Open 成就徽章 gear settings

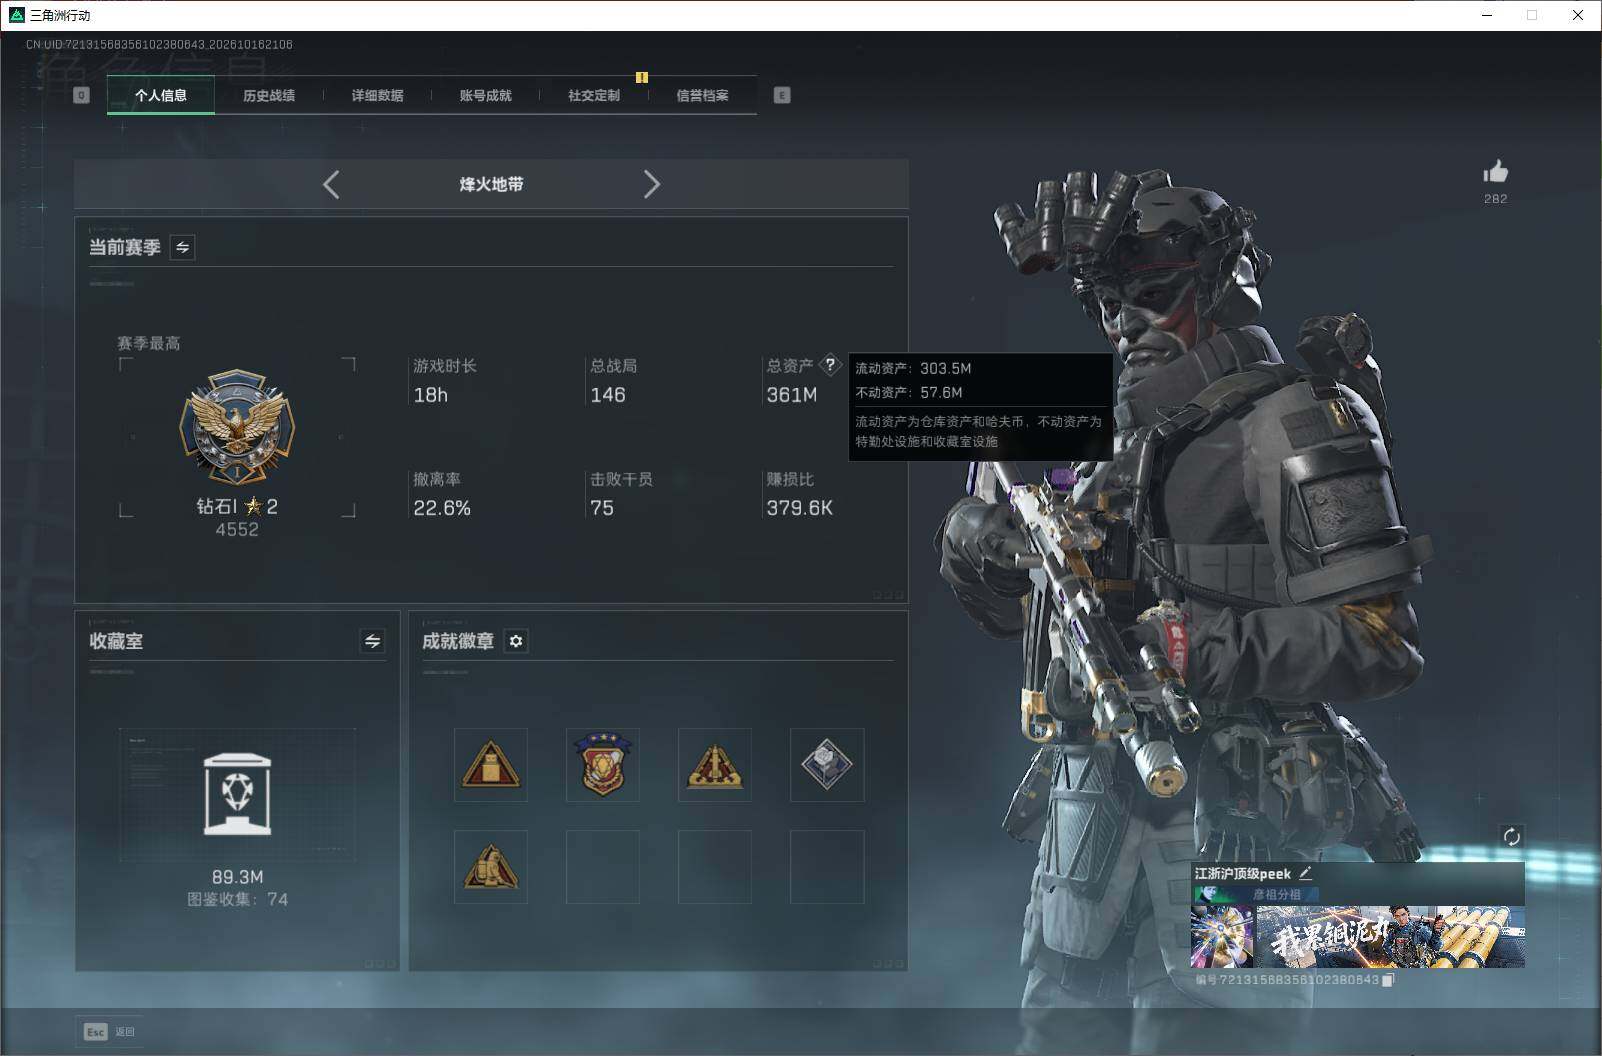pos(516,641)
